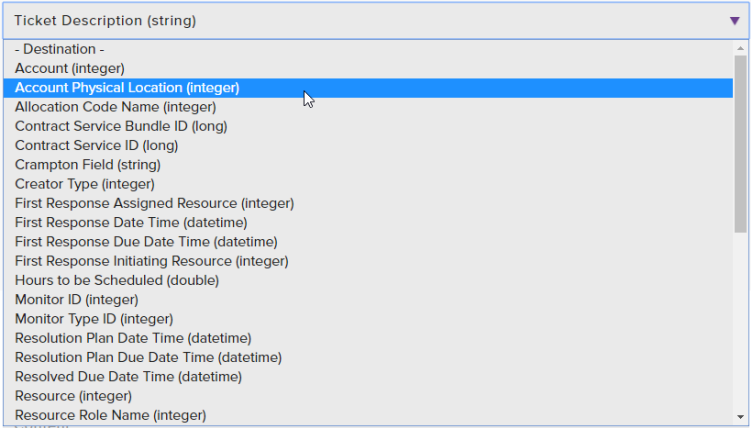Pick Resolution Plan Date Time (datetime)
This screenshot has height=428, width=751.
[133, 338]
